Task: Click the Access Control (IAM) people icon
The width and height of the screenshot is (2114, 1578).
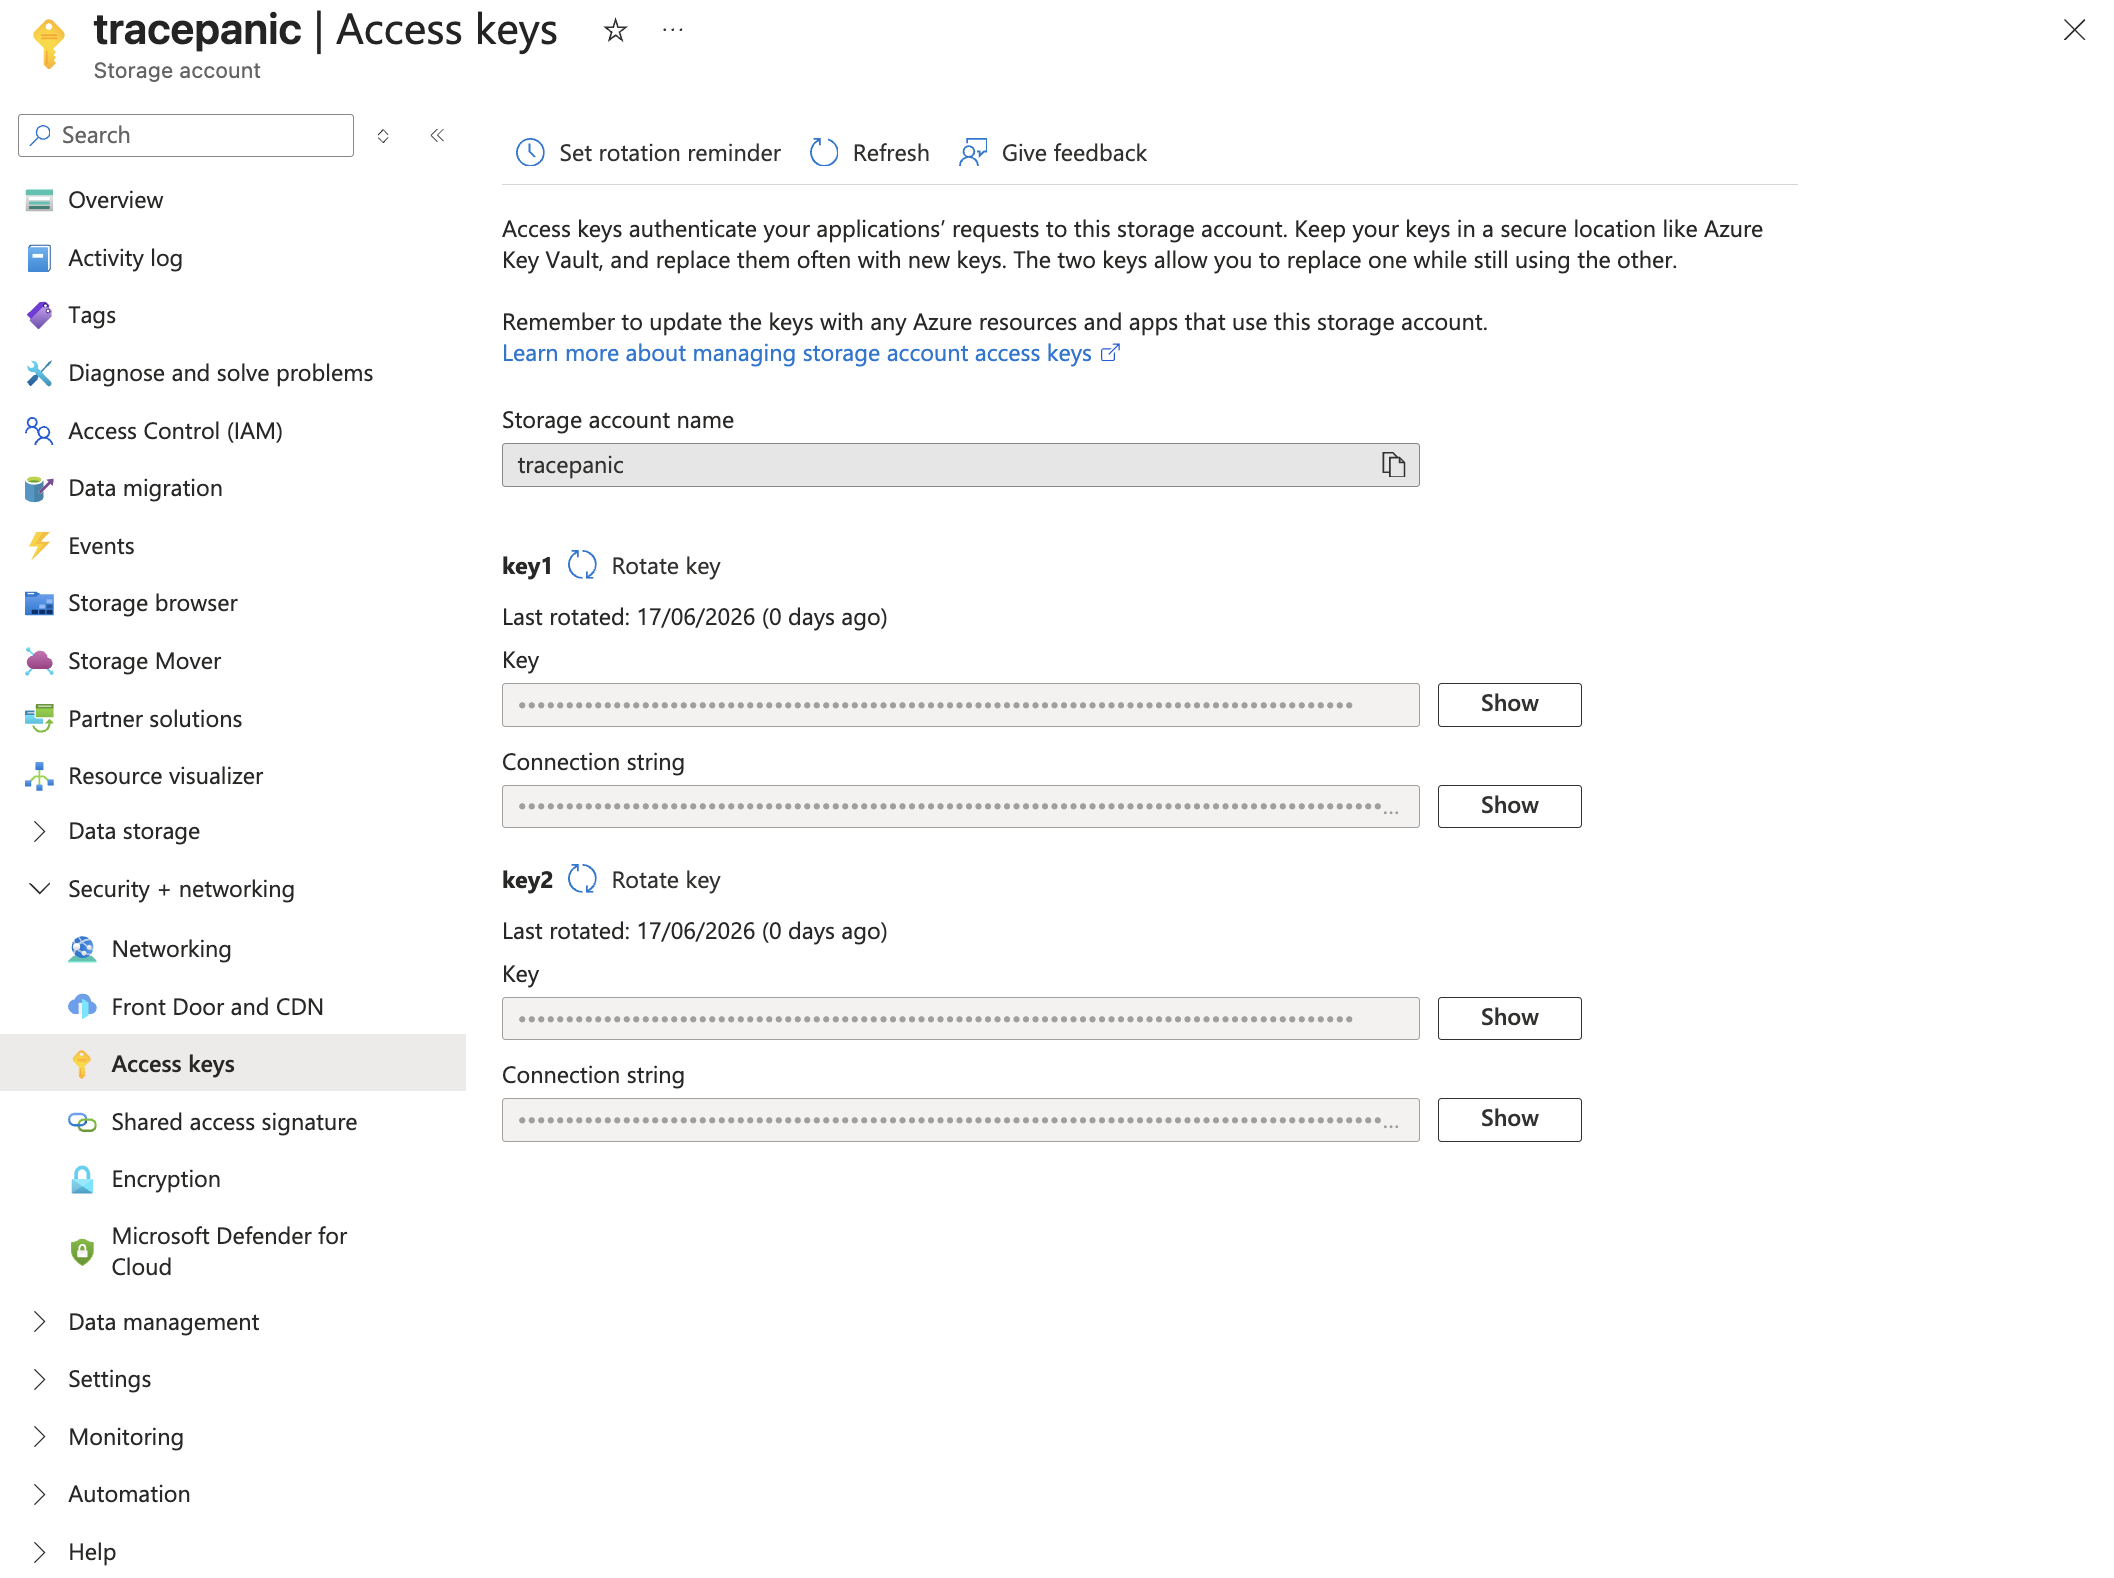Action: pos(39,431)
